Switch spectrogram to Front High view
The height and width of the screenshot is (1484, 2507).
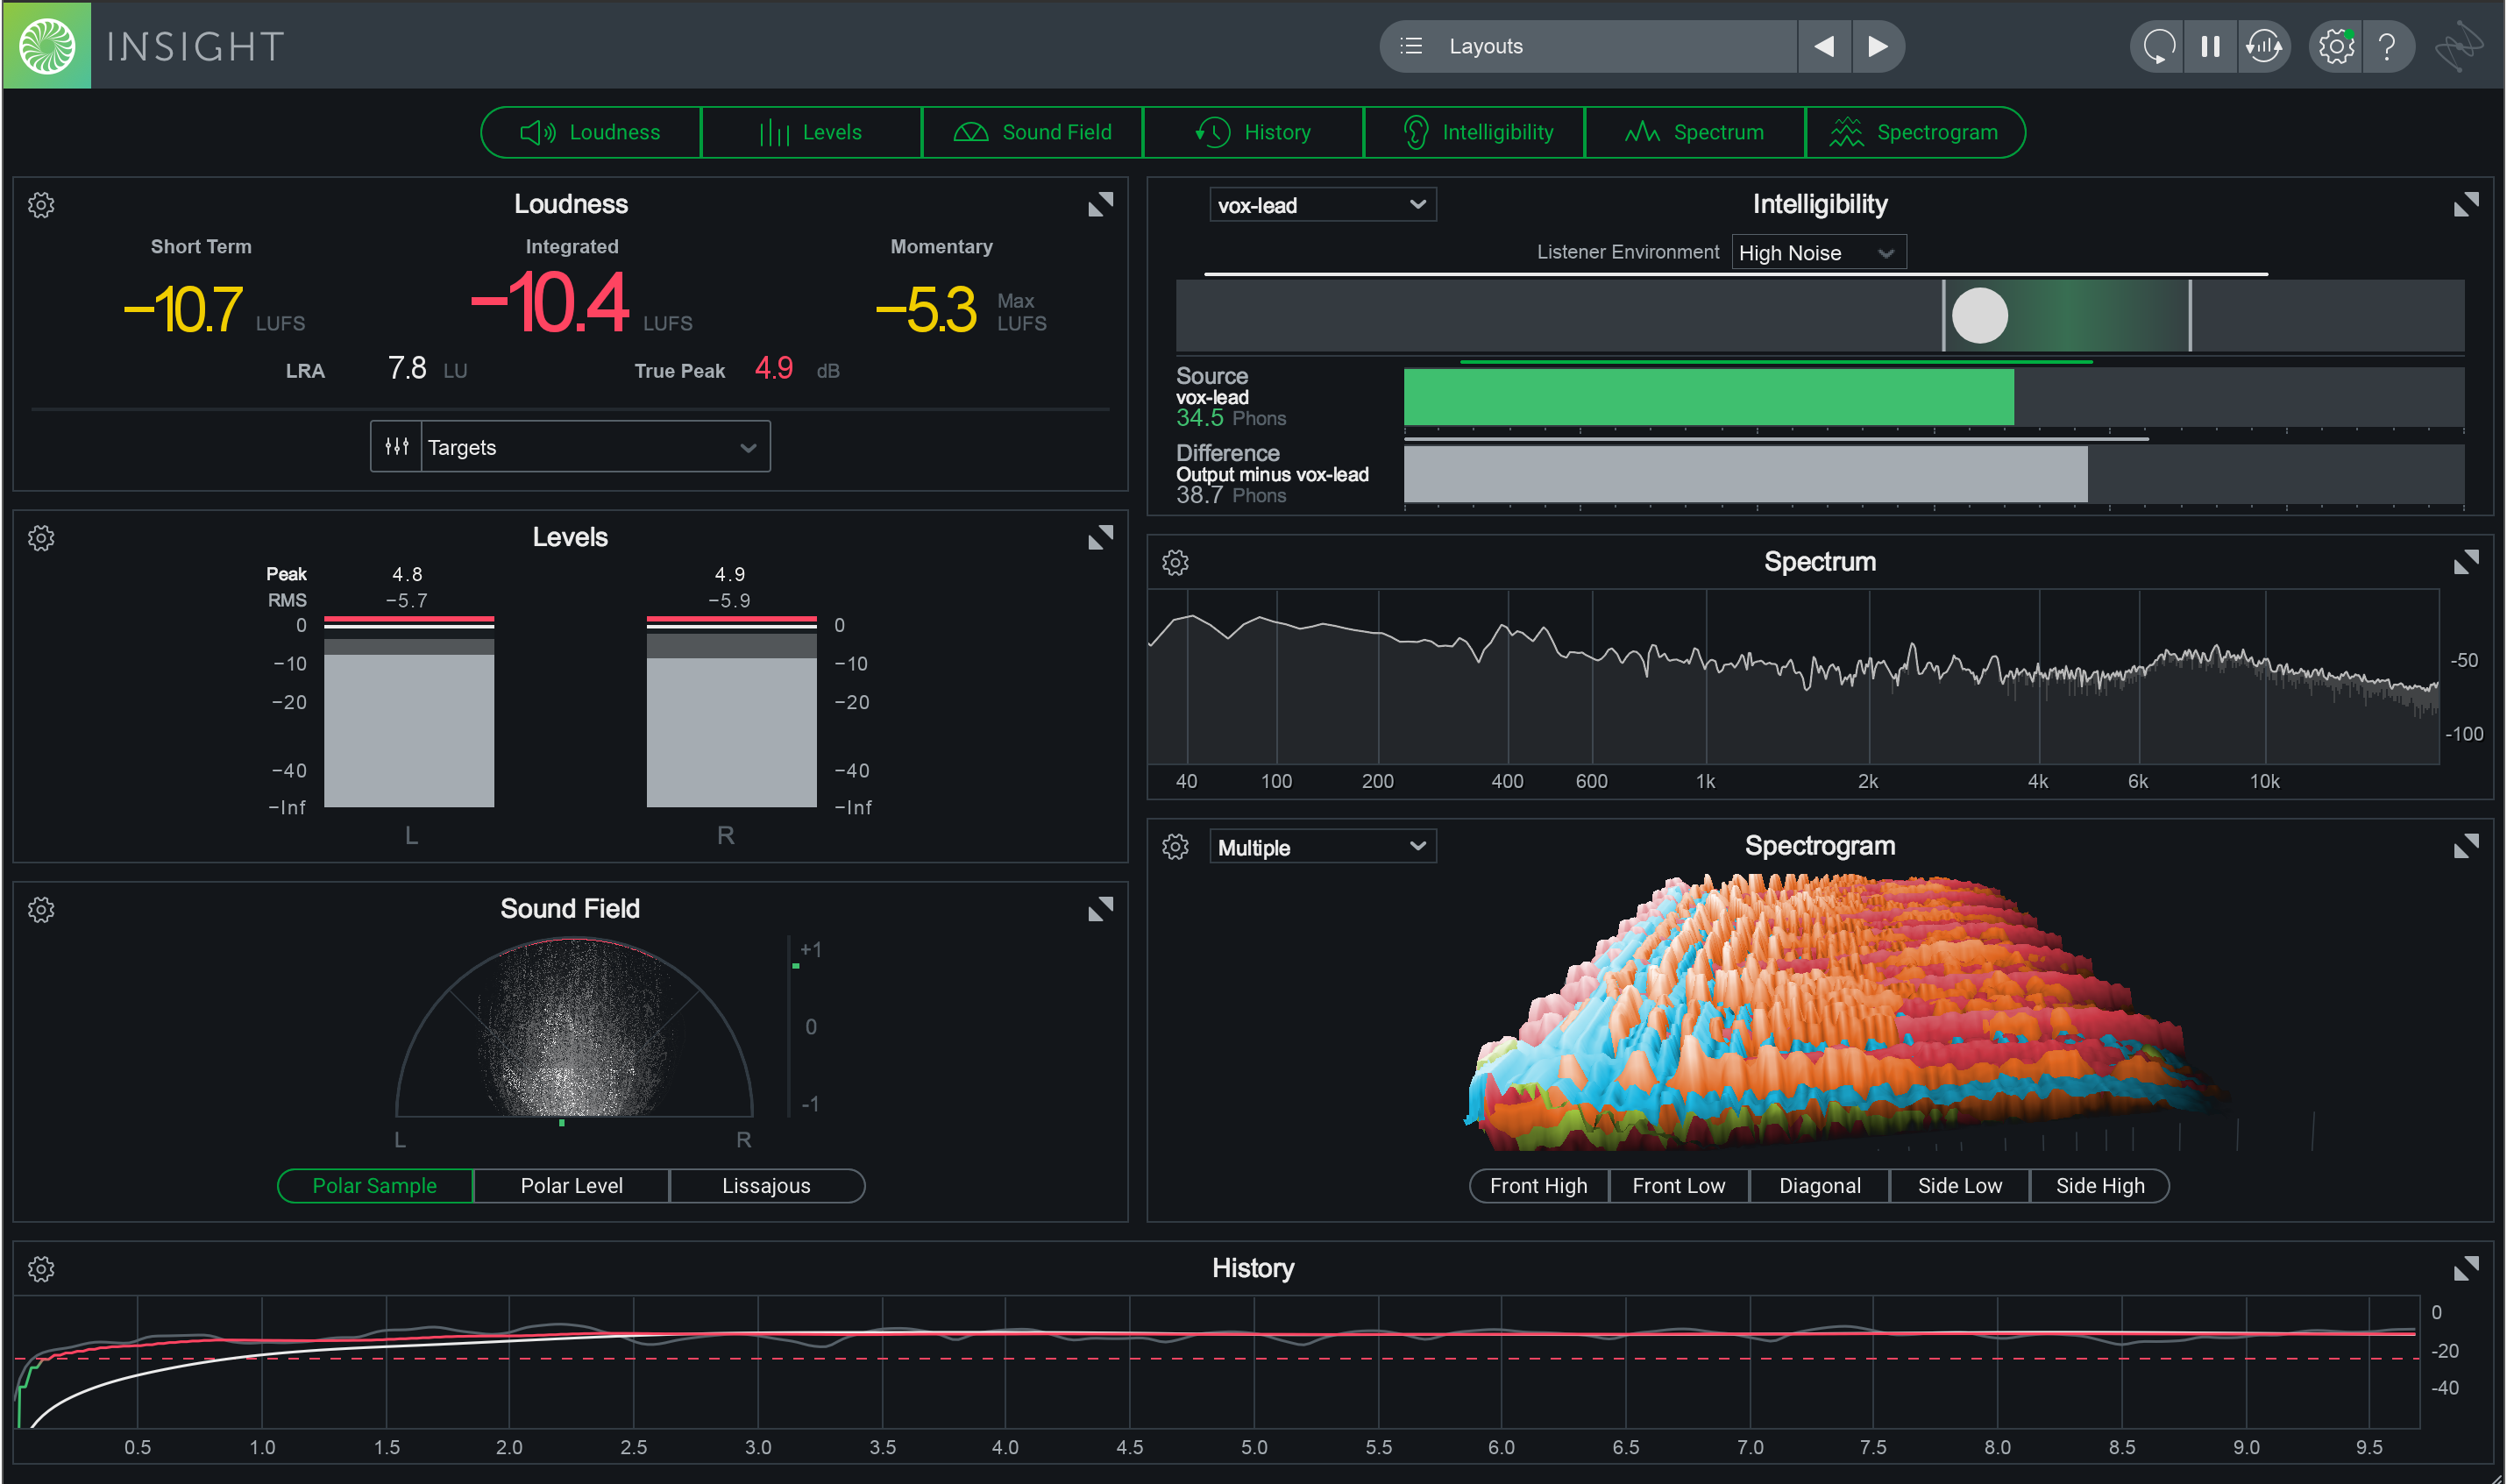(x=1538, y=1186)
